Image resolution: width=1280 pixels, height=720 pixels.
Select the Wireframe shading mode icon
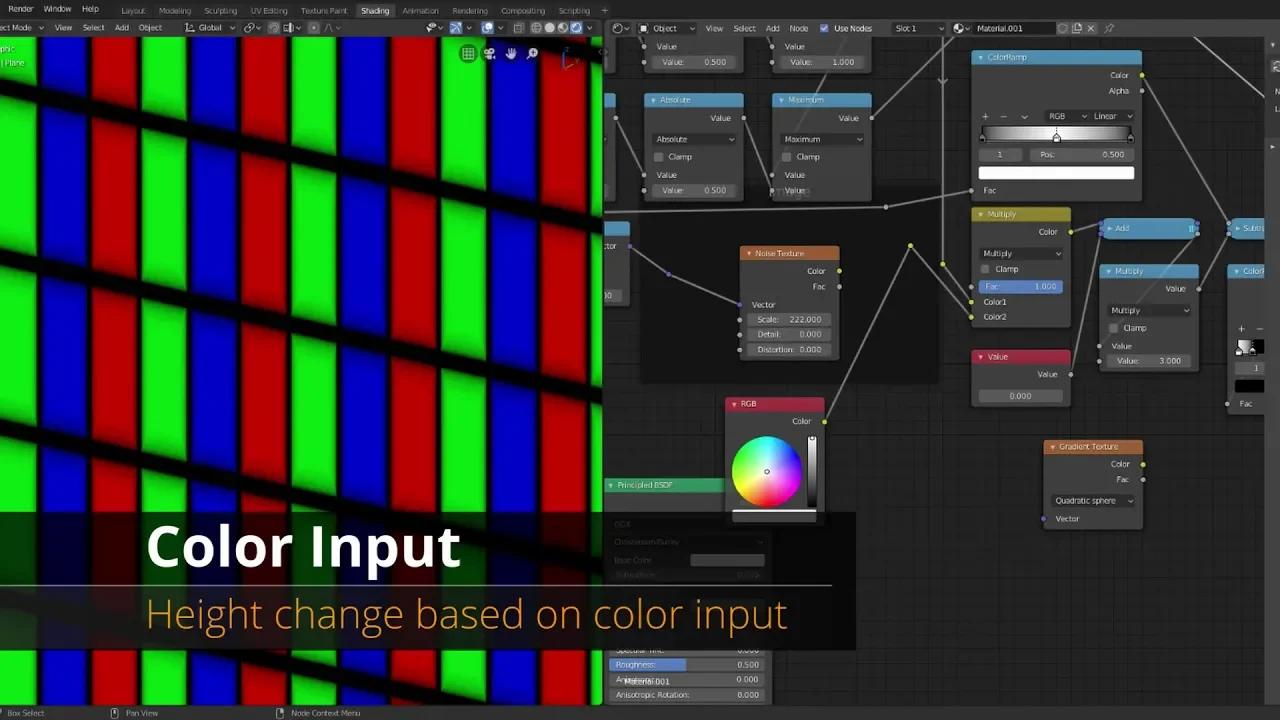tap(536, 27)
